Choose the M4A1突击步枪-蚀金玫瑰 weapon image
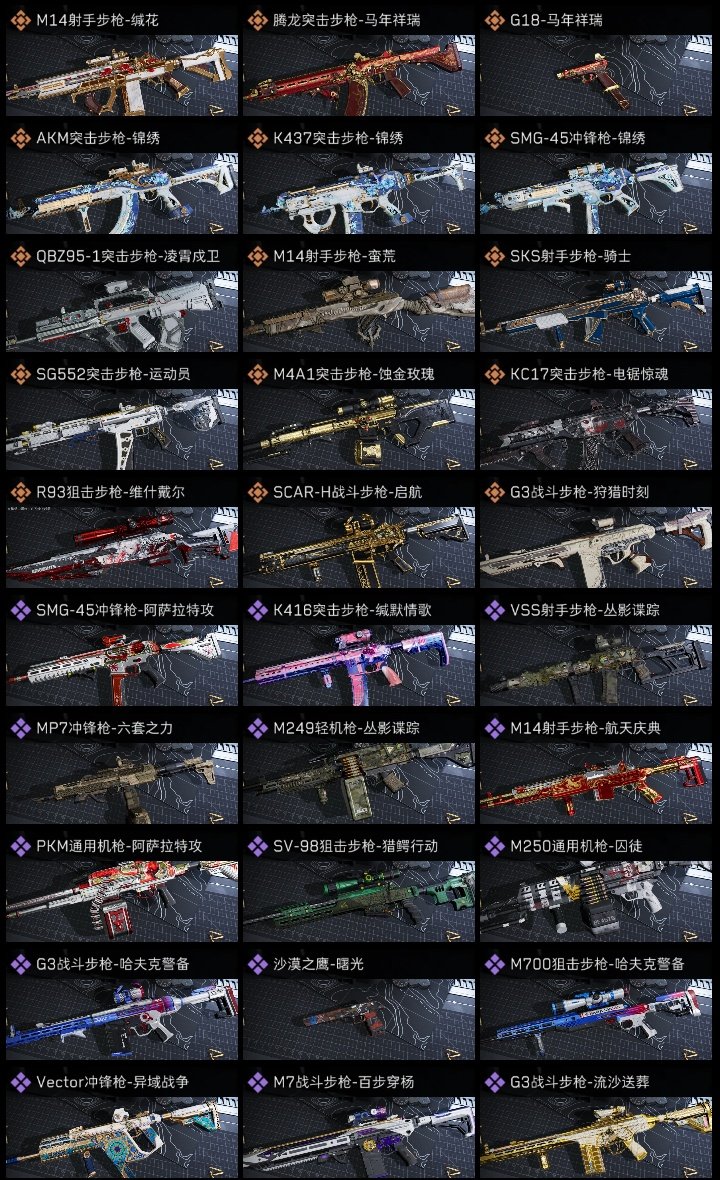 359,430
